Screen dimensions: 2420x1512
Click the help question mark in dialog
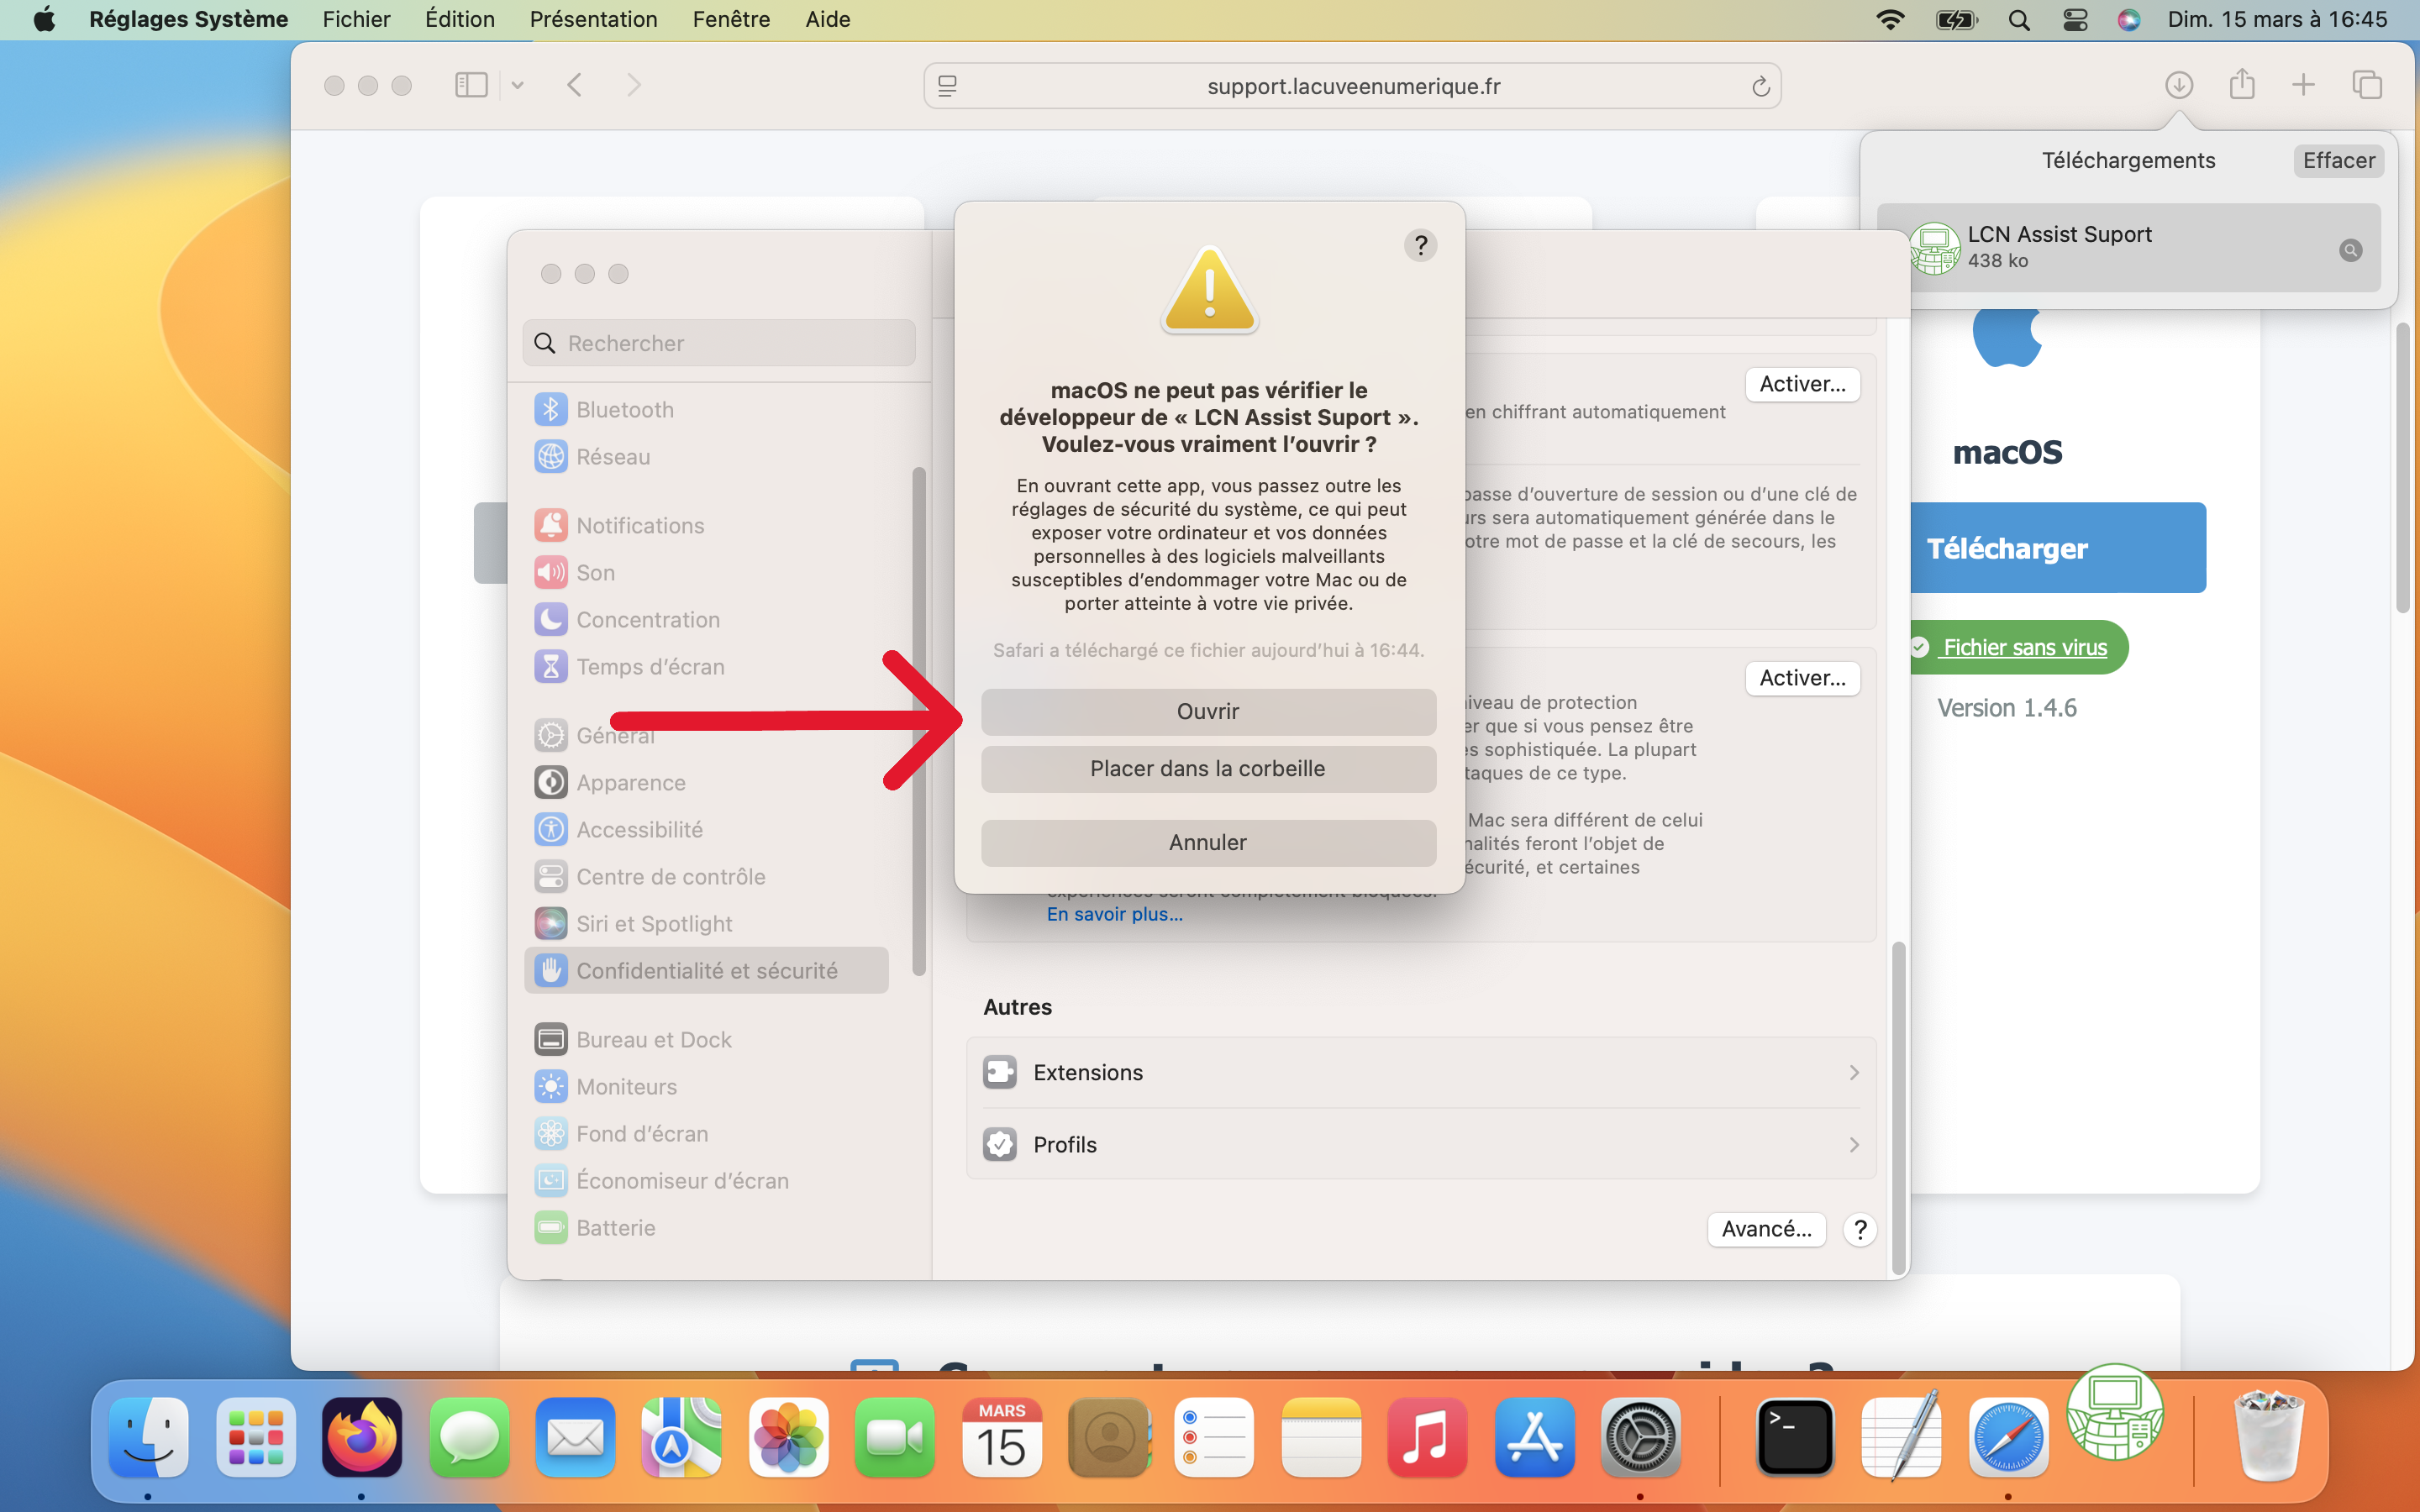point(1420,245)
